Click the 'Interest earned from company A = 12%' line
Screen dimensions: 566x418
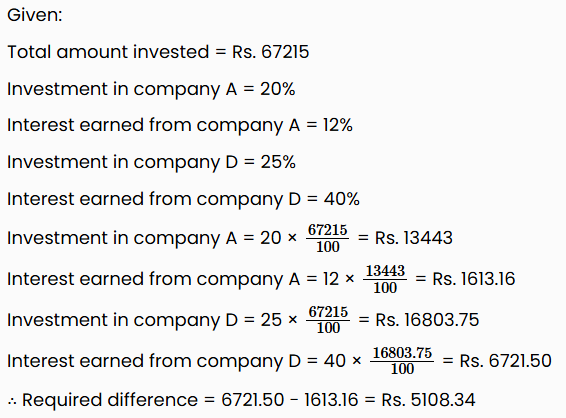[x=180, y=126]
